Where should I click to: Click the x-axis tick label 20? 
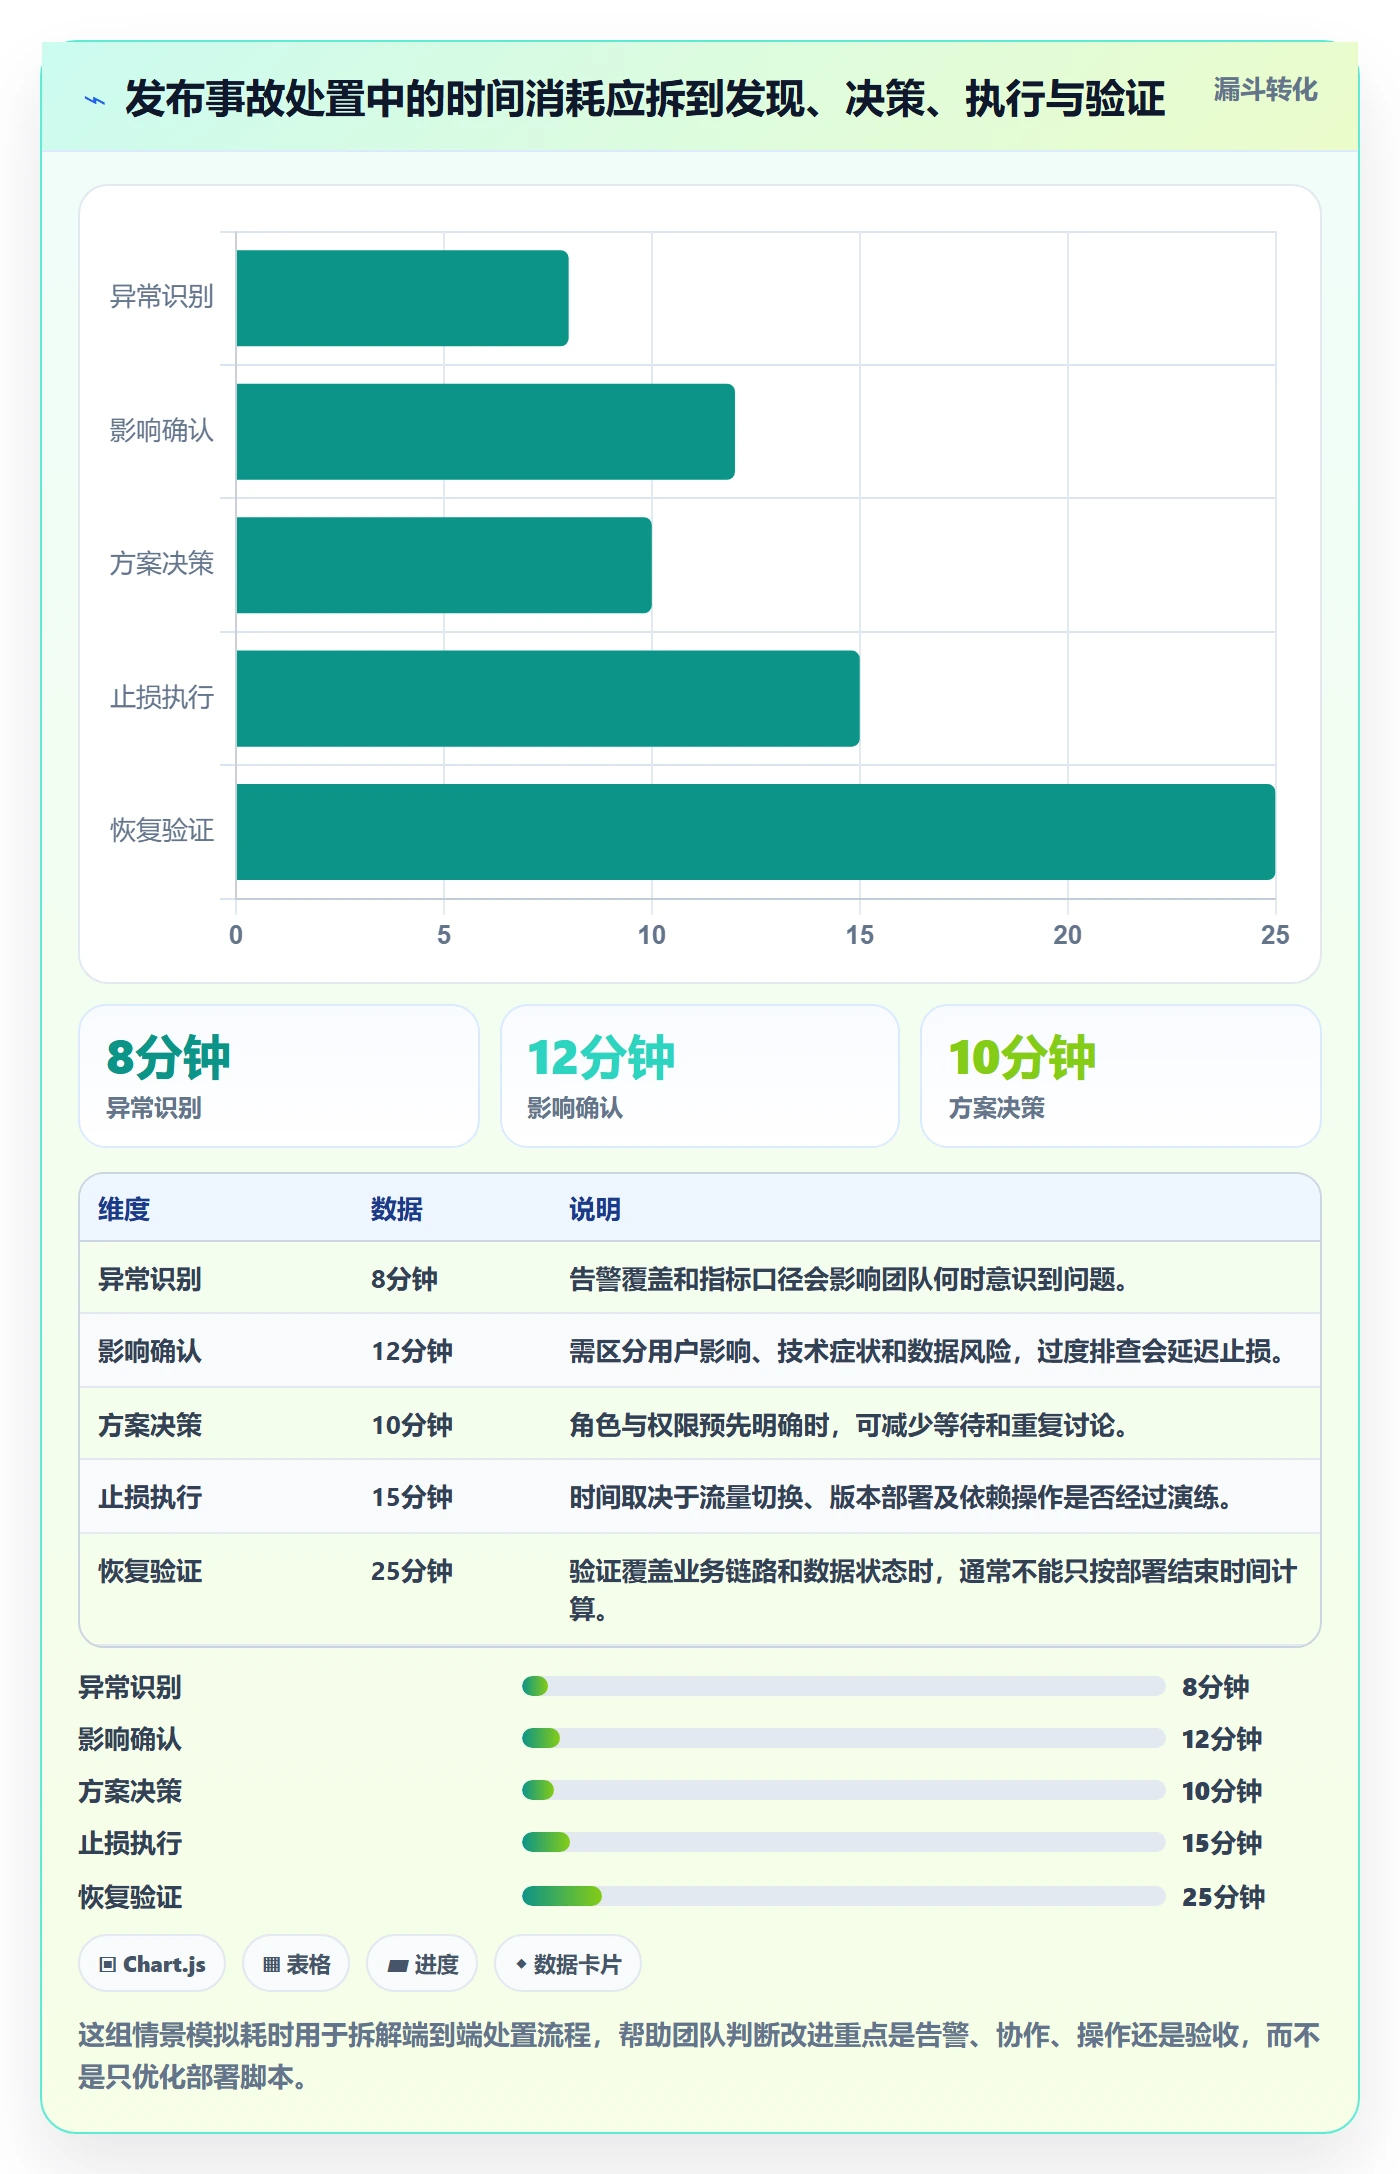[1067, 935]
